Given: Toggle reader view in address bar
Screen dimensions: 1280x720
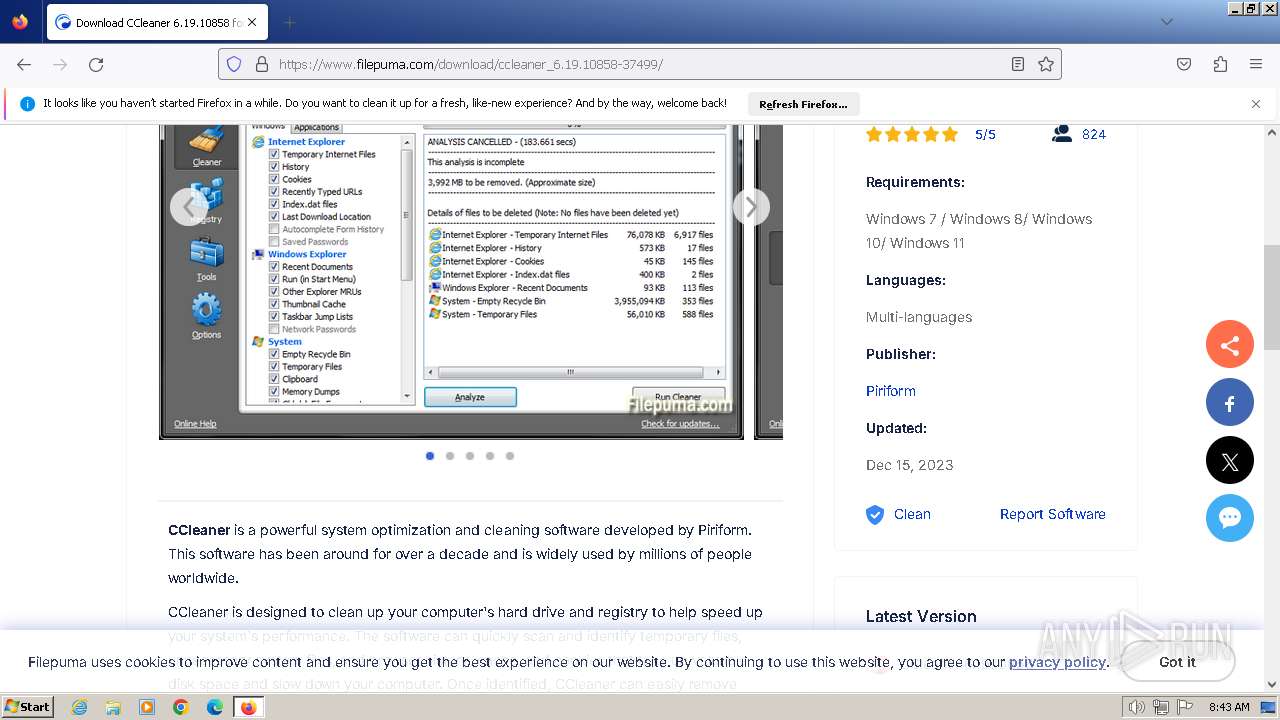Looking at the screenshot, I should [1018, 64].
